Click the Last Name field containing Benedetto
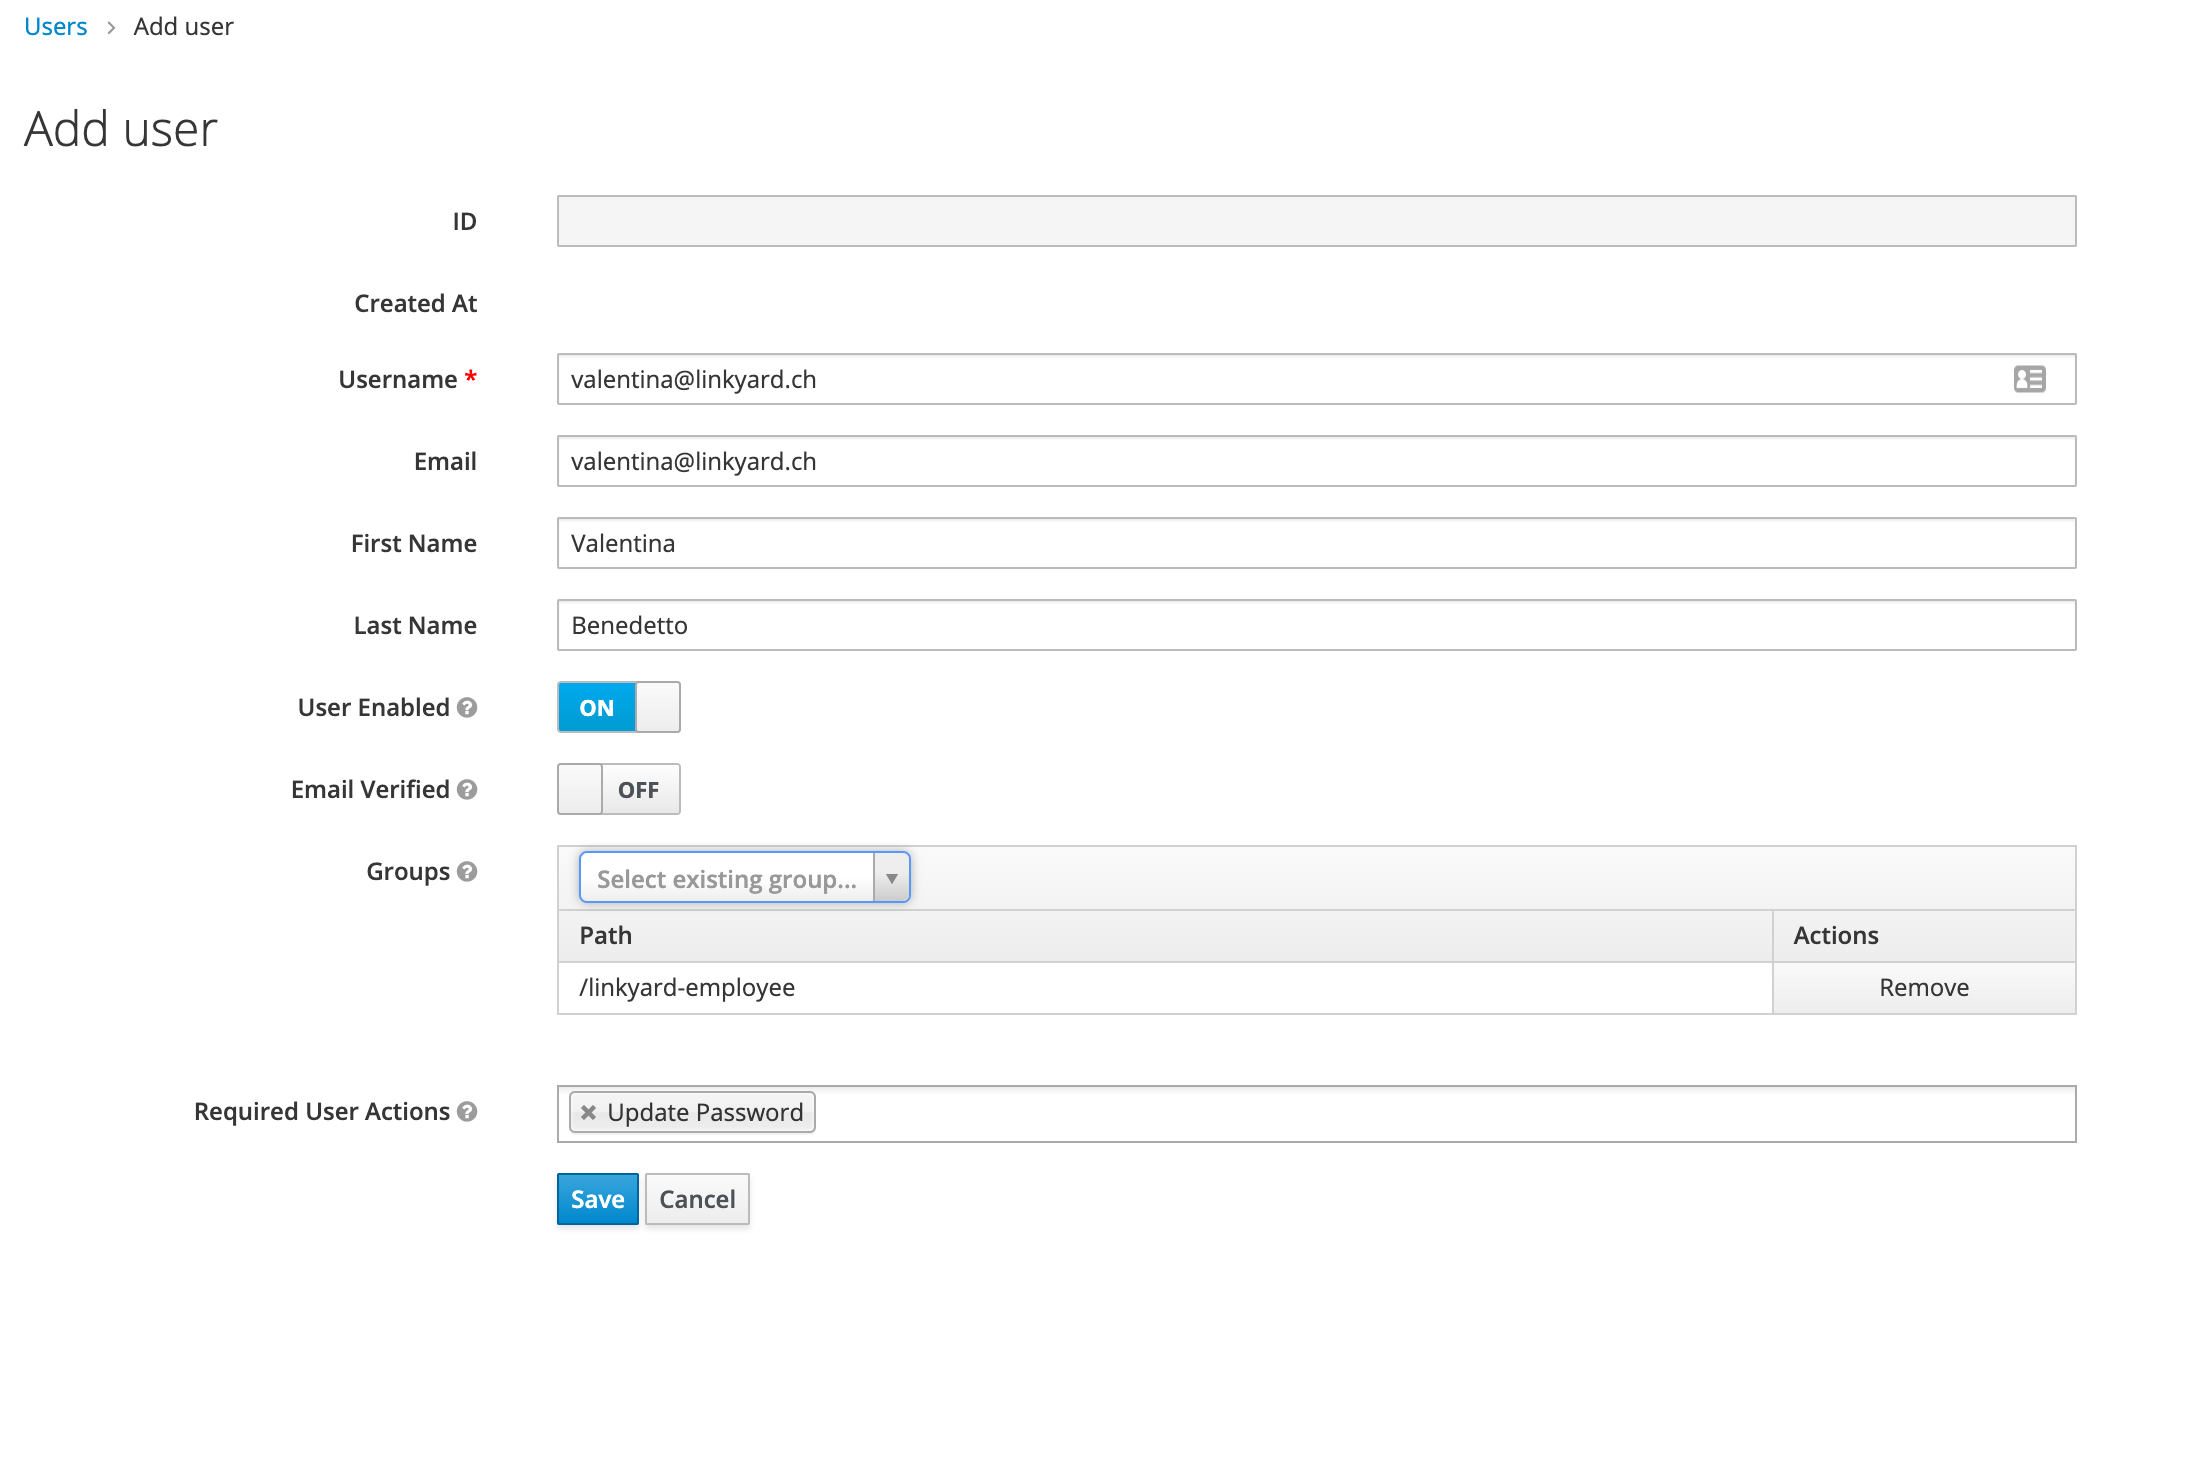This screenshot has height=1466, width=2208. (1315, 625)
